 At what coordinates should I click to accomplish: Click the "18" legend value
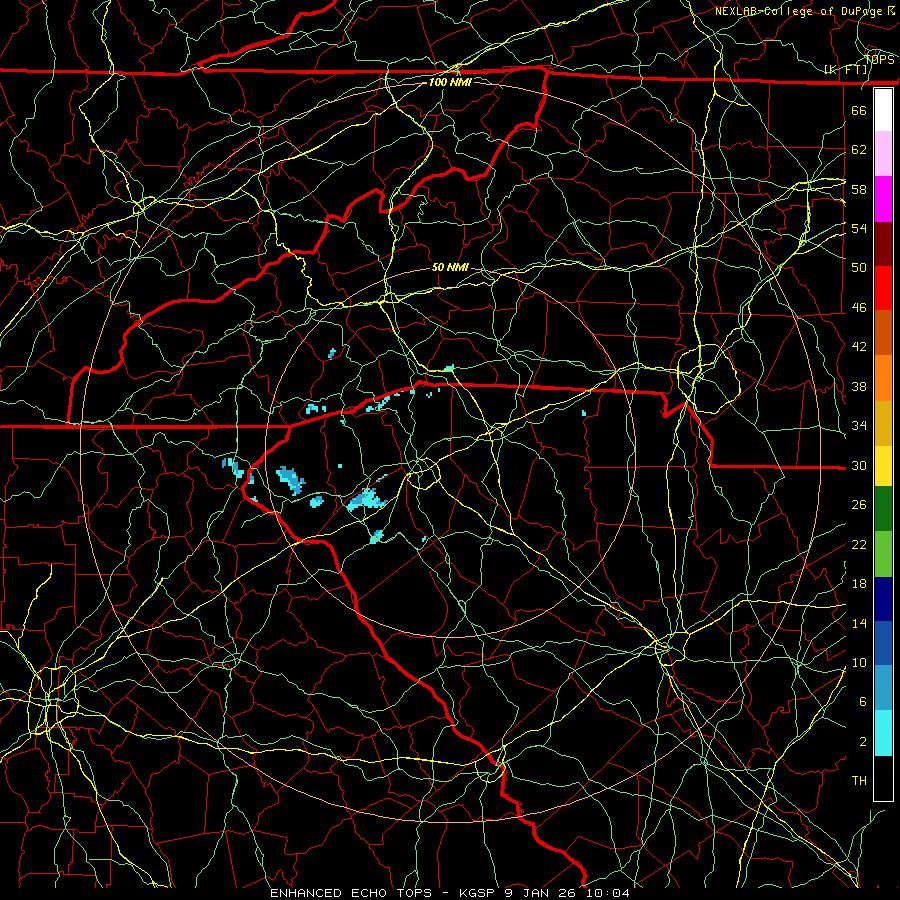859,584
